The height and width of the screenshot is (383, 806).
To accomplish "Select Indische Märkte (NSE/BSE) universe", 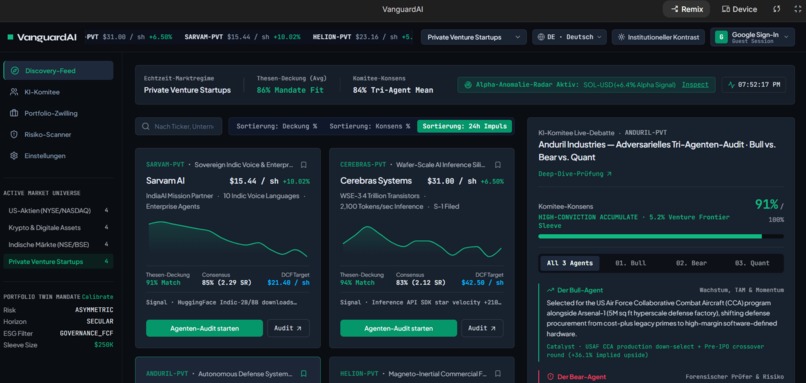I will click(x=58, y=244).
